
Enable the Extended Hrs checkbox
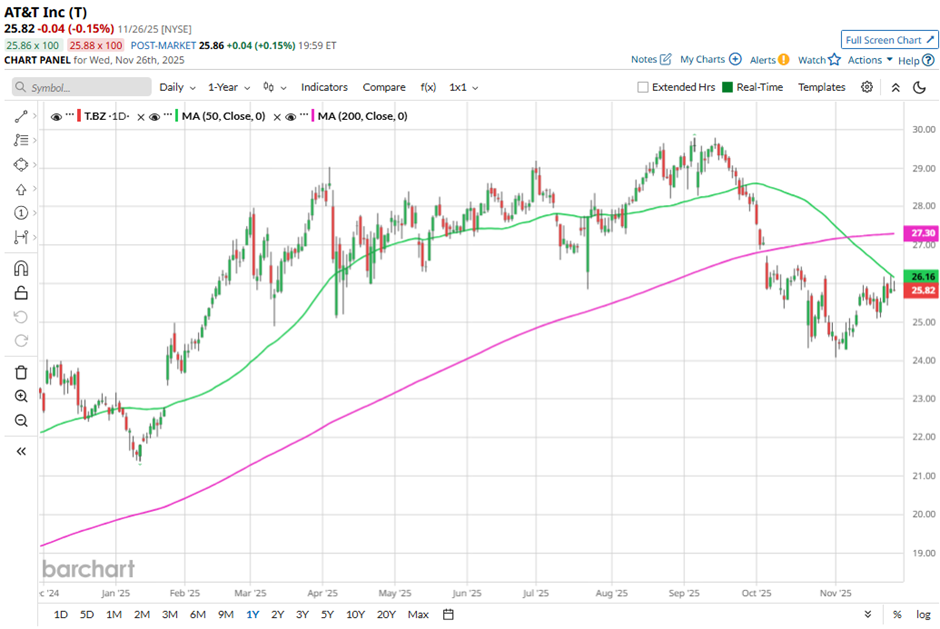(643, 87)
